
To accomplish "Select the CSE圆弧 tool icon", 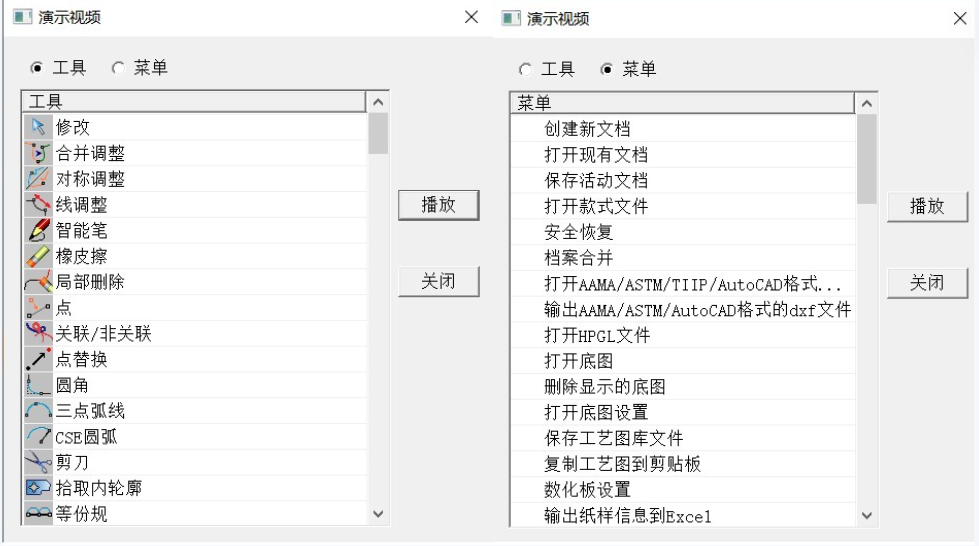I will [x=38, y=436].
